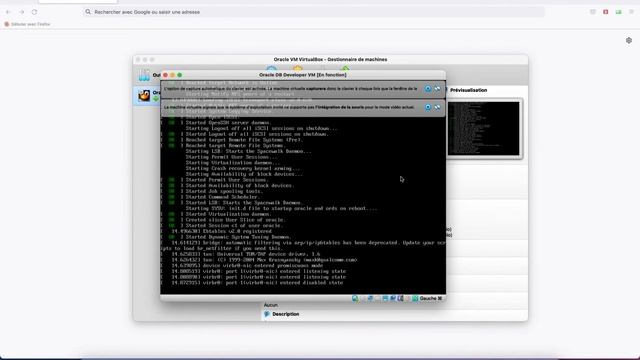
Task: Click the Prévisualisation section header
Action: (x=468, y=90)
